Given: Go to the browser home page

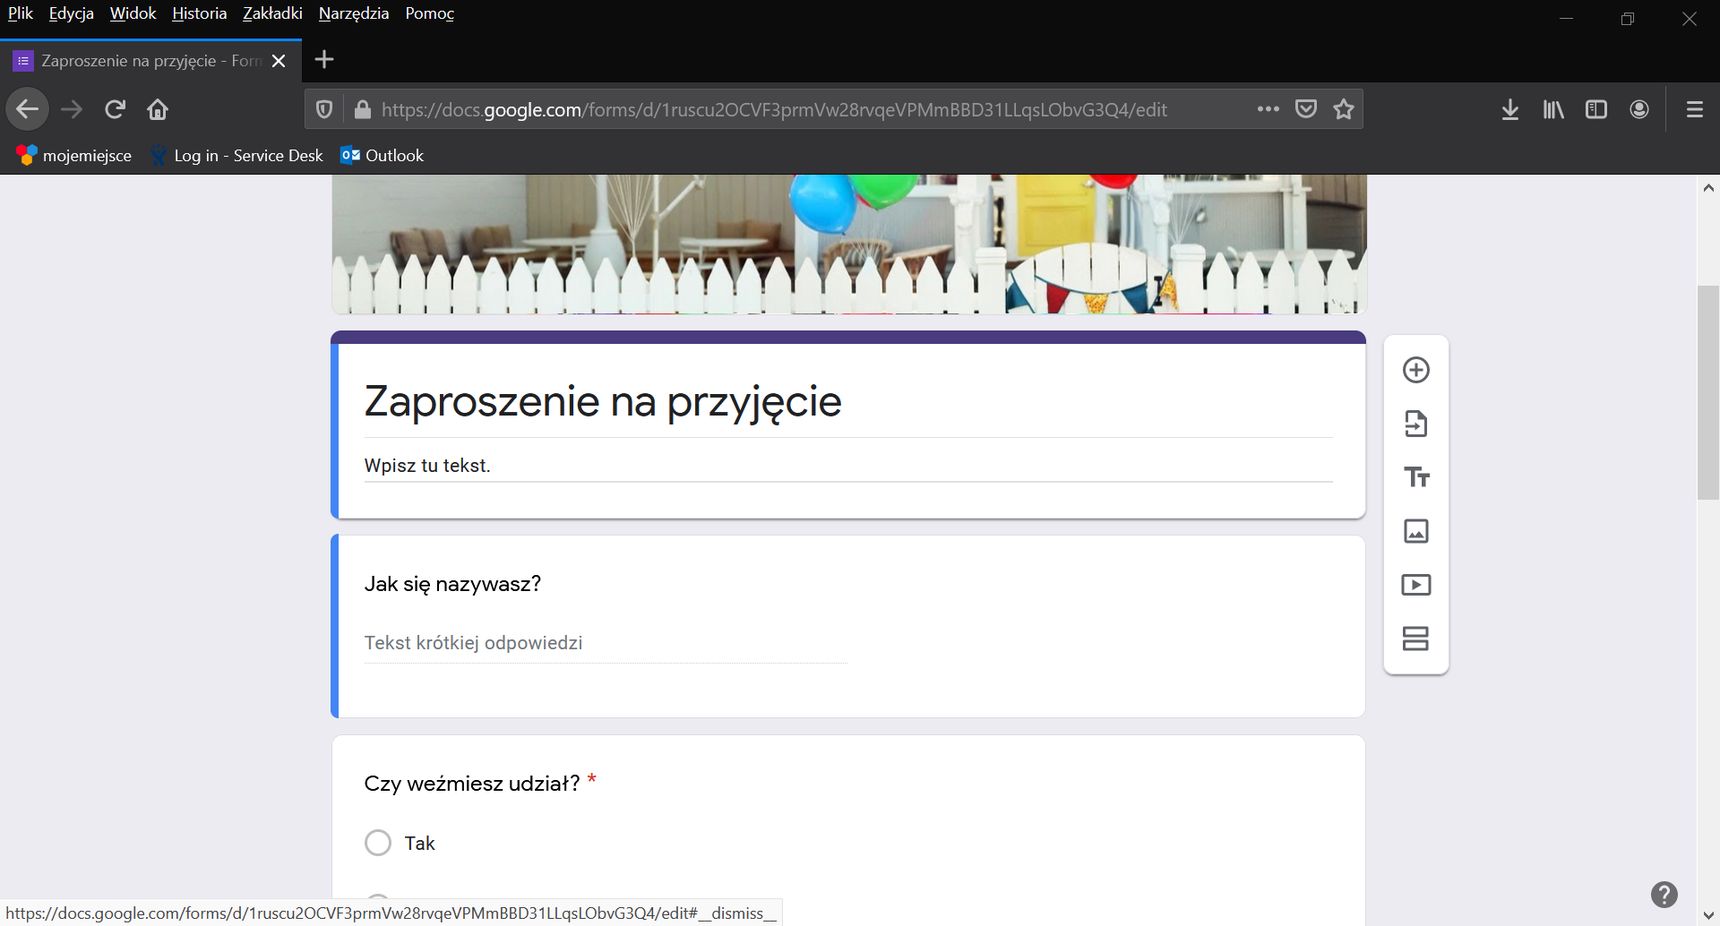Looking at the screenshot, I should pyautogui.click(x=158, y=109).
